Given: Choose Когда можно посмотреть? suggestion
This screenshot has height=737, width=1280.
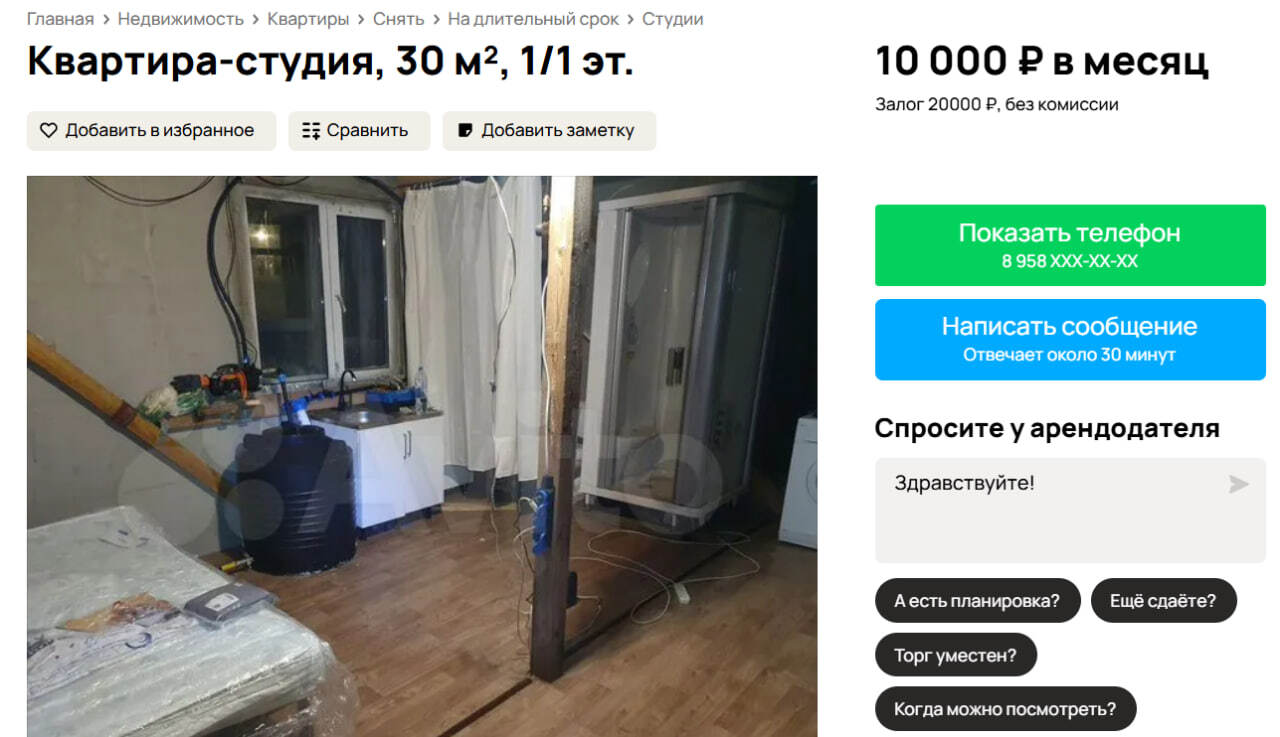Looking at the screenshot, I should 1005,709.
